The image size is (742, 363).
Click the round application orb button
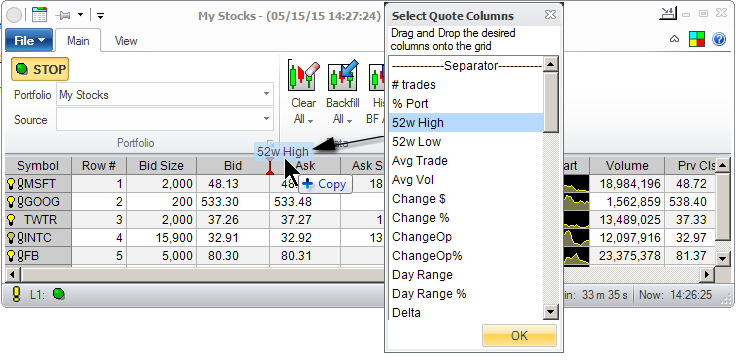pyautogui.click(x=14, y=15)
